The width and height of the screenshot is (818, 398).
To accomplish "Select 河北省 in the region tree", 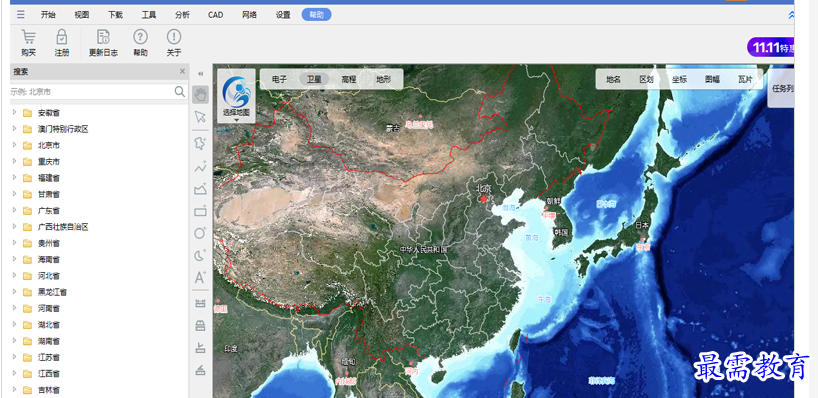I will tap(49, 275).
